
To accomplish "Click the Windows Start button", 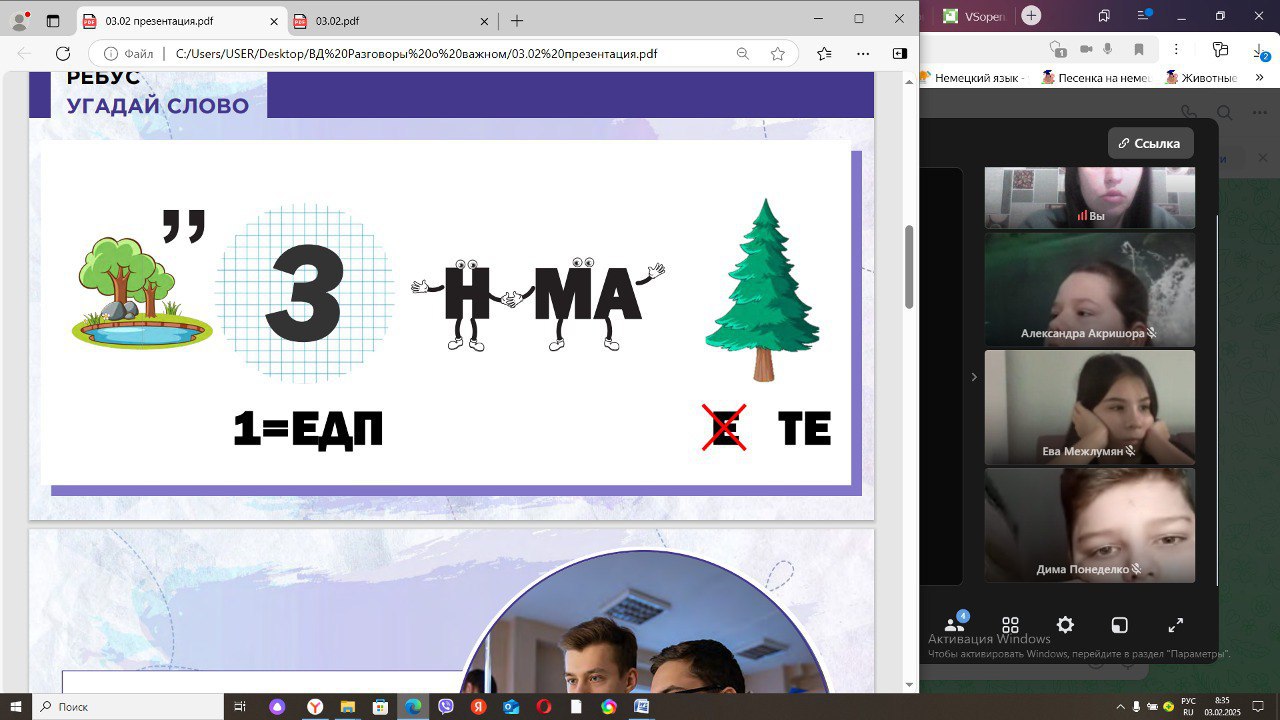I will click(x=16, y=706).
